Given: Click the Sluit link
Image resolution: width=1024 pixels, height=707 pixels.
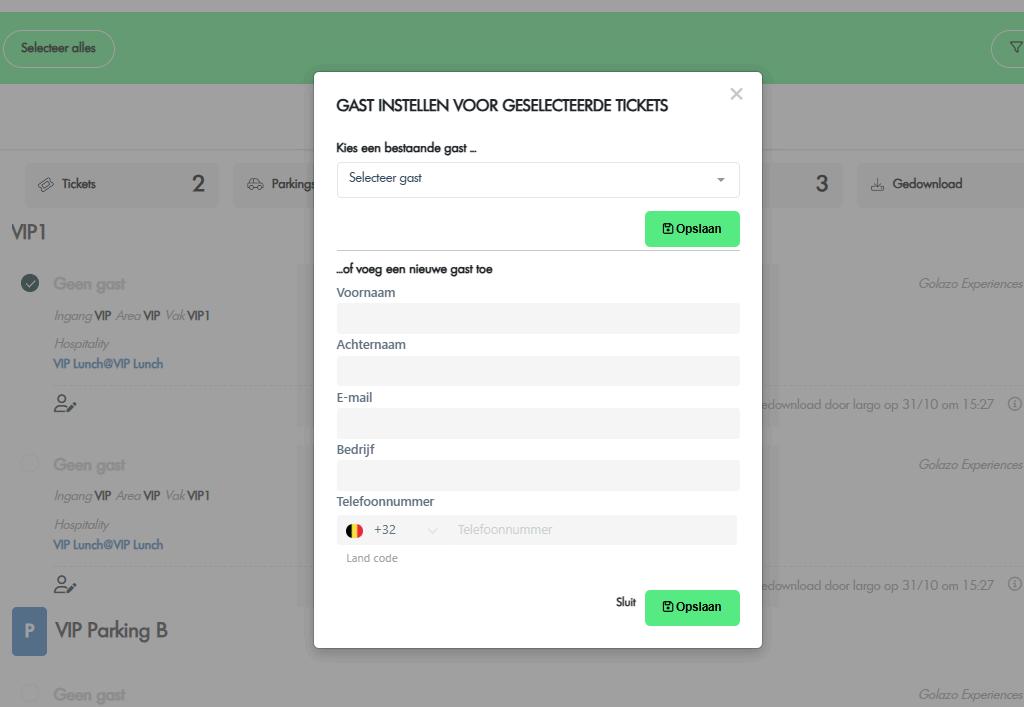Looking at the screenshot, I should click(626, 602).
